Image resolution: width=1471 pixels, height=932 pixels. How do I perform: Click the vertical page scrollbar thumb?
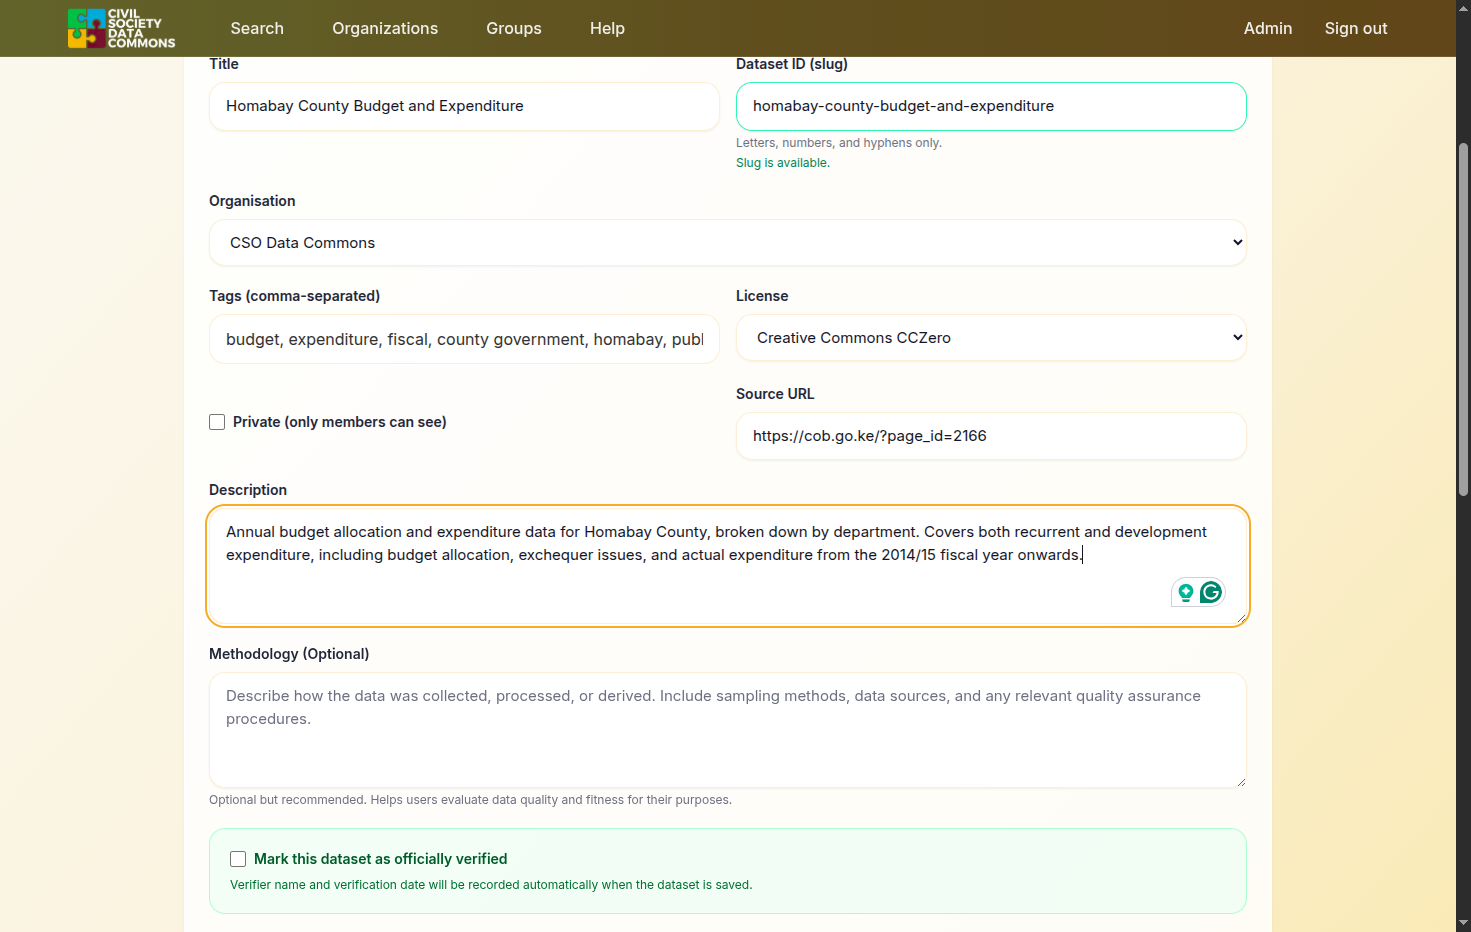[x=1464, y=320]
